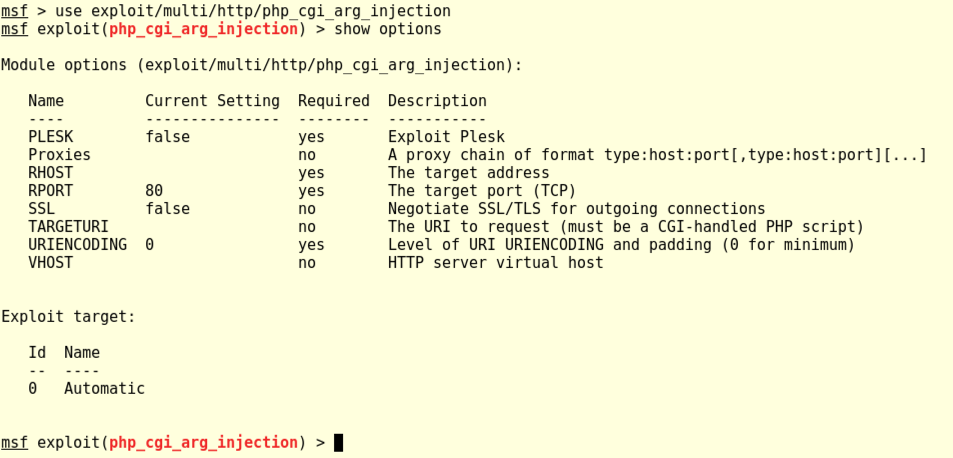953x458 pixels.
Task: Click the 'Description' column header
Action: tap(437, 101)
